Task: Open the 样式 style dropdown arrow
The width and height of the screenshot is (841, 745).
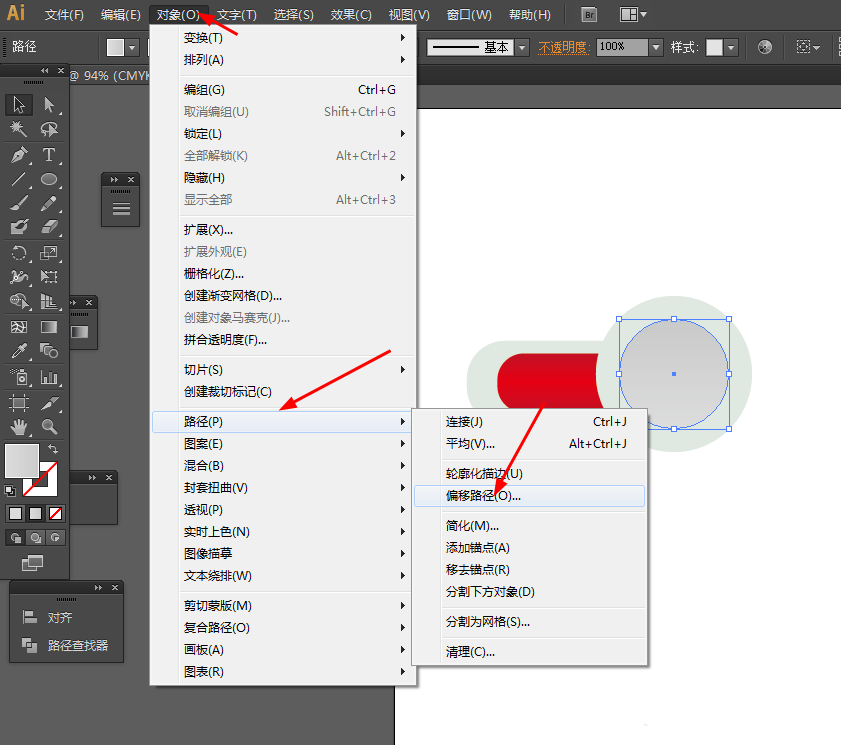Action: tap(731, 47)
